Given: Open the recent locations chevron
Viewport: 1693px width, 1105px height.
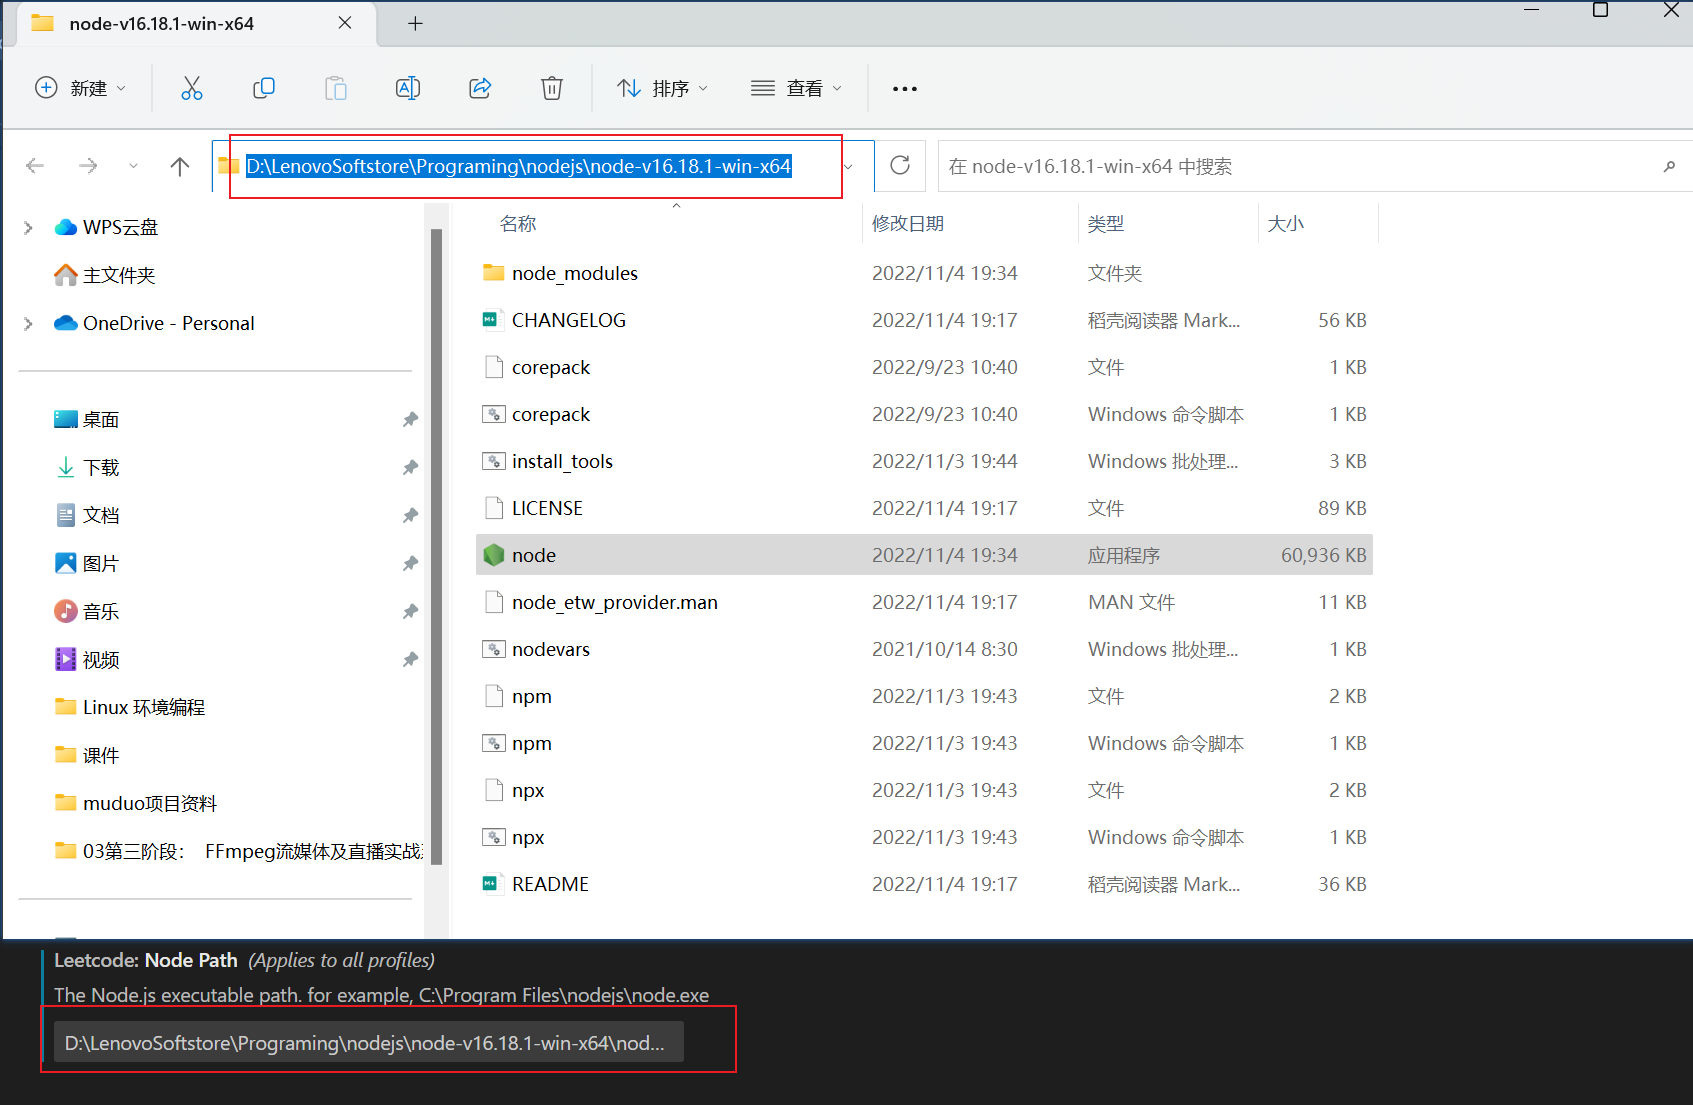Looking at the screenshot, I should [133, 166].
